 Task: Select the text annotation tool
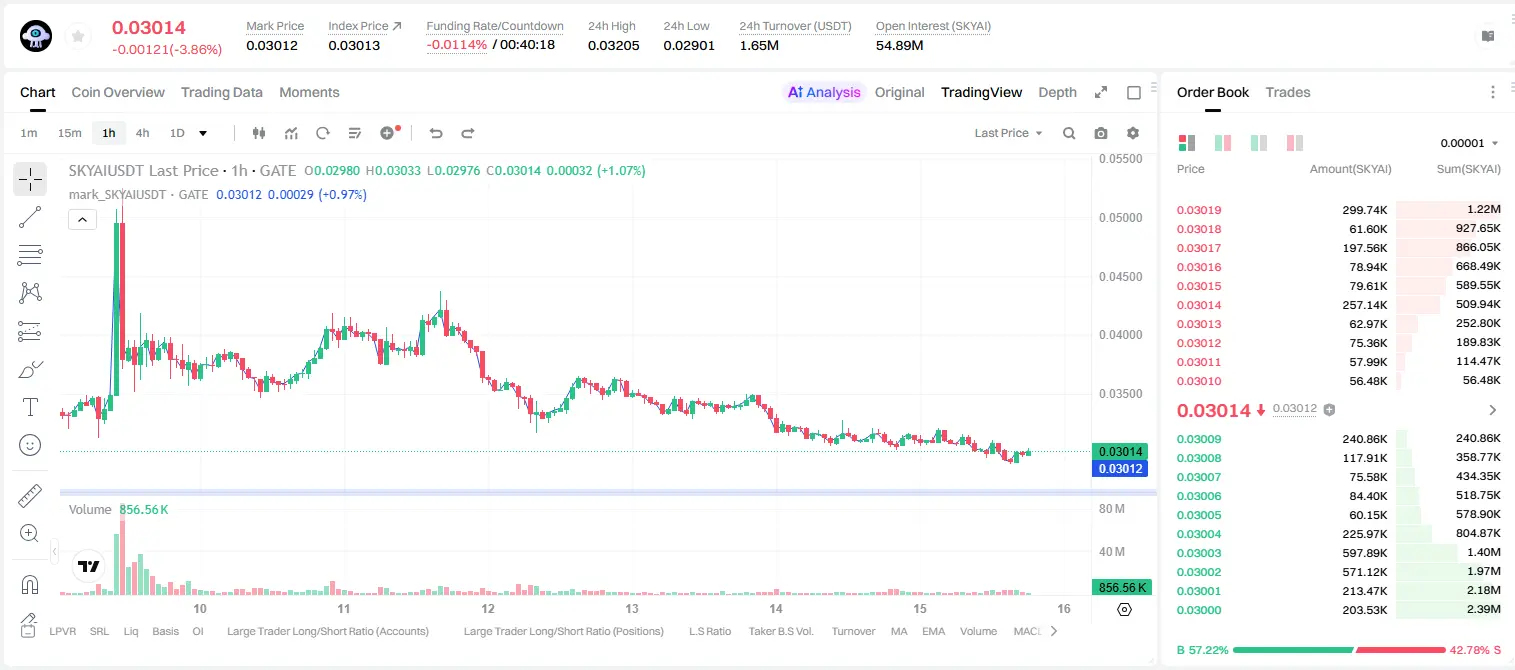tap(30, 407)
